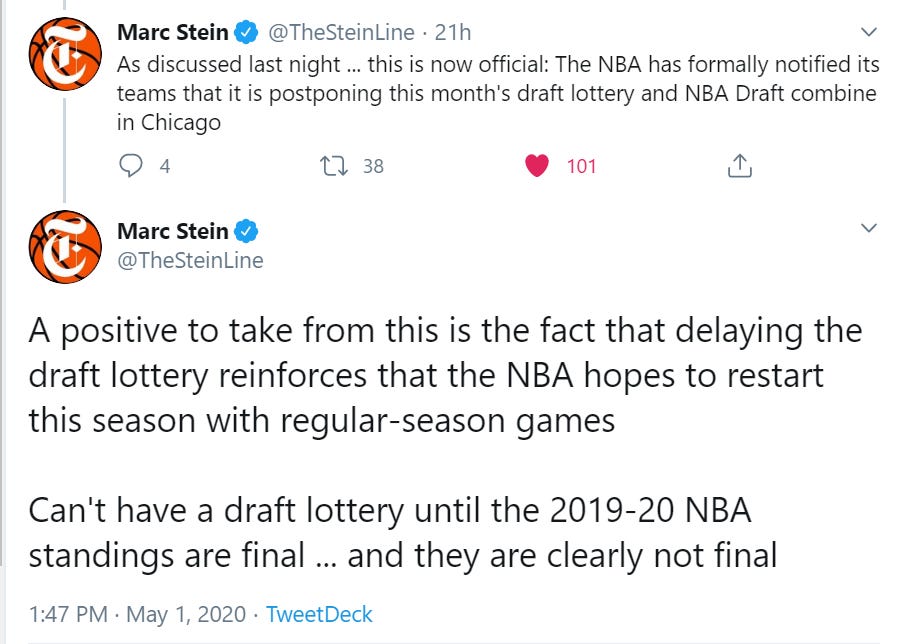Open the @TheSteinLine handle in first tweet
900x644 pixels.
pos(341,32)
